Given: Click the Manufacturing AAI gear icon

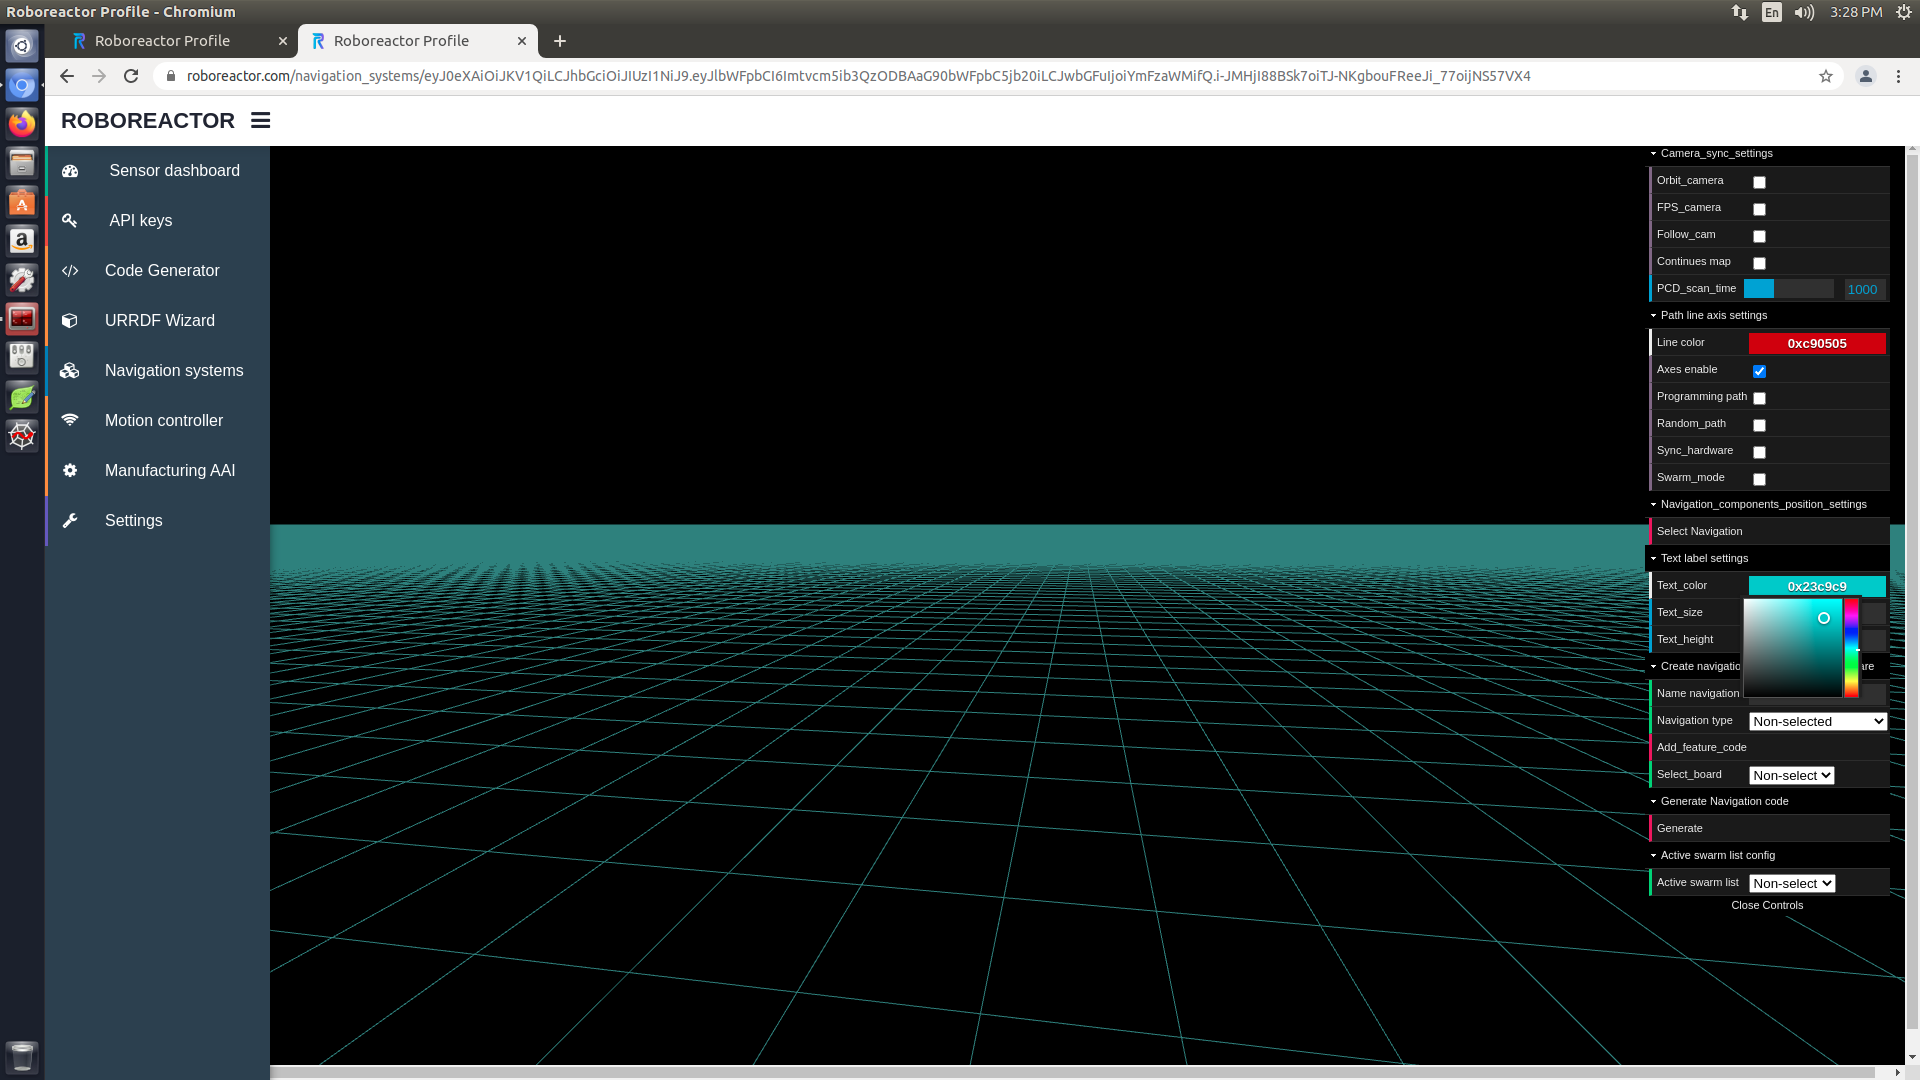Looking at the screenshot, I should click(x=70, y=471).
